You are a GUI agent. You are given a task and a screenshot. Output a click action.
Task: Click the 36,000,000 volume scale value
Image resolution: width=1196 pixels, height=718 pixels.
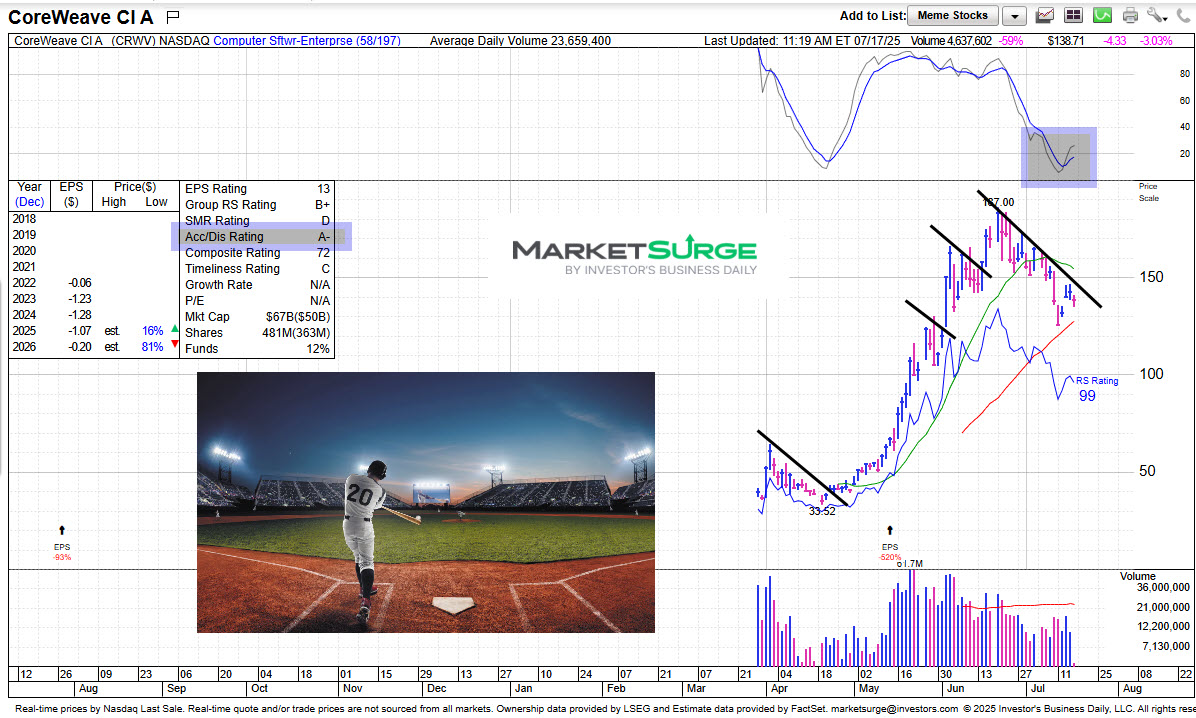[x=1162, y=587]
